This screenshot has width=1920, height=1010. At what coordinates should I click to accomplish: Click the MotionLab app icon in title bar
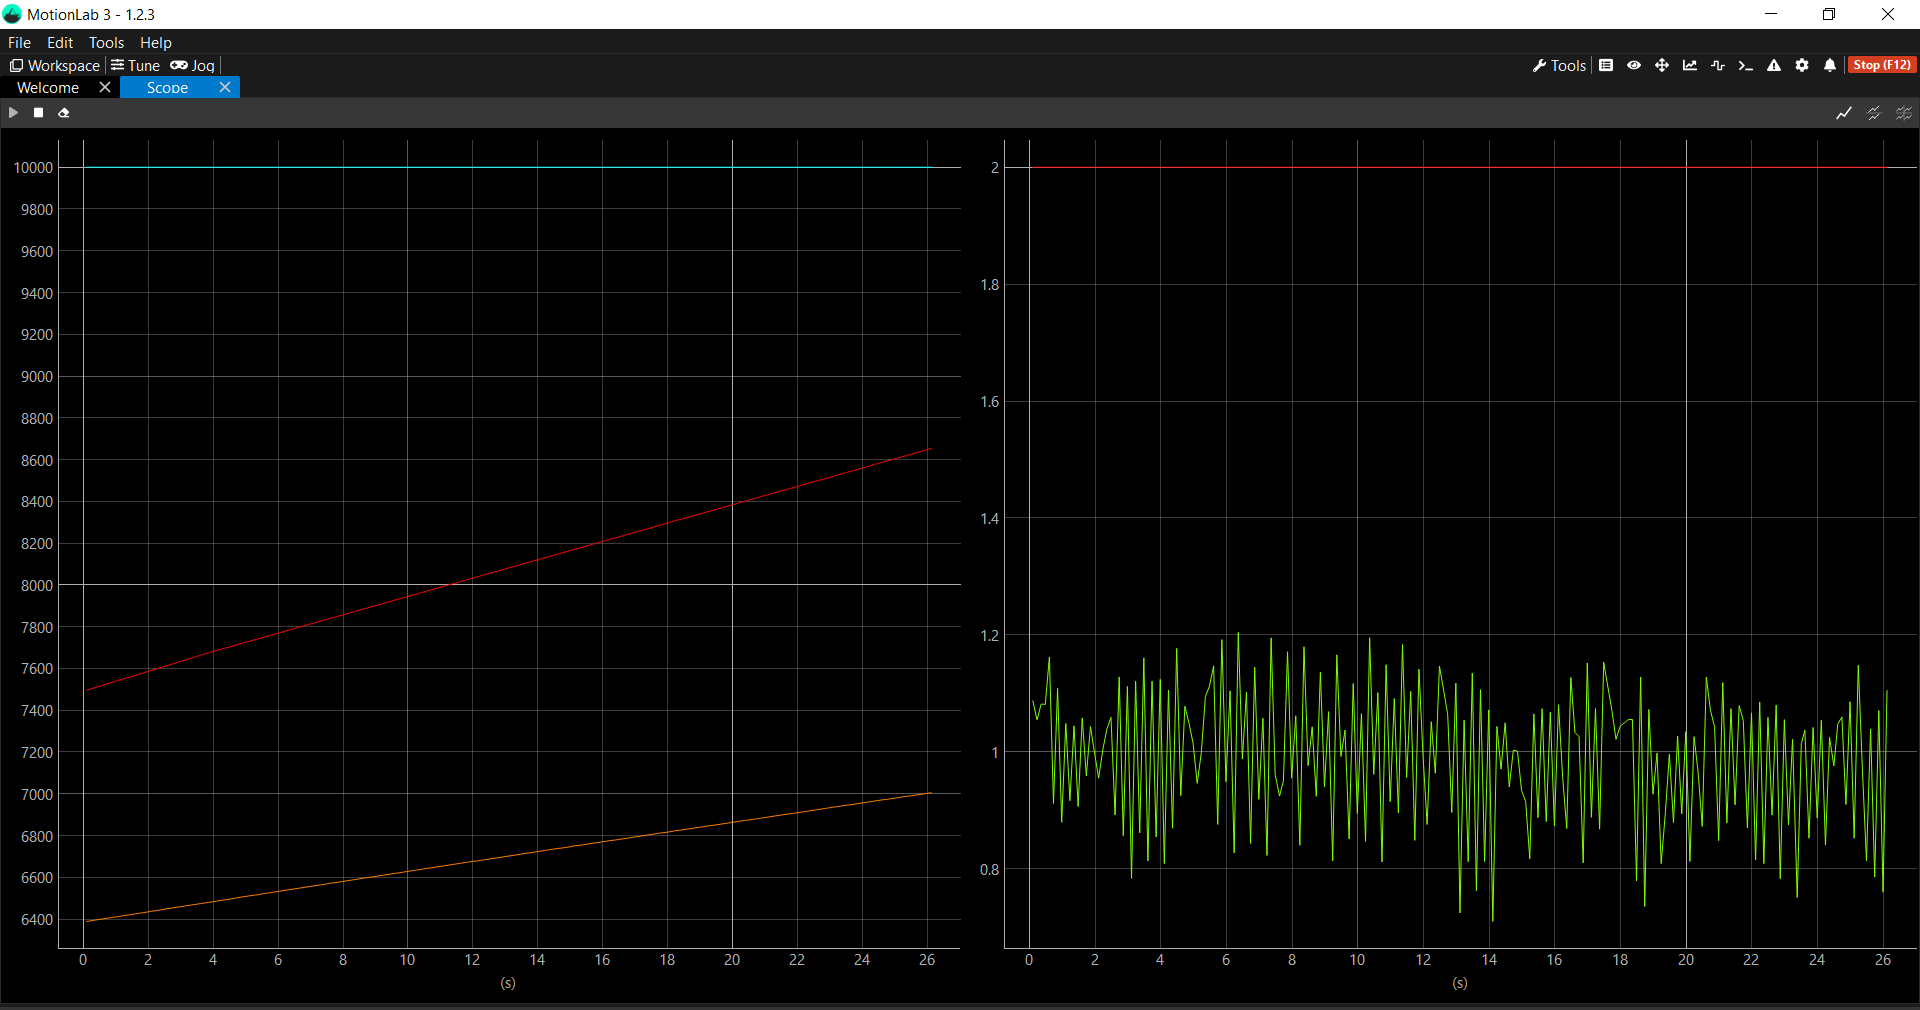(12, 14)
